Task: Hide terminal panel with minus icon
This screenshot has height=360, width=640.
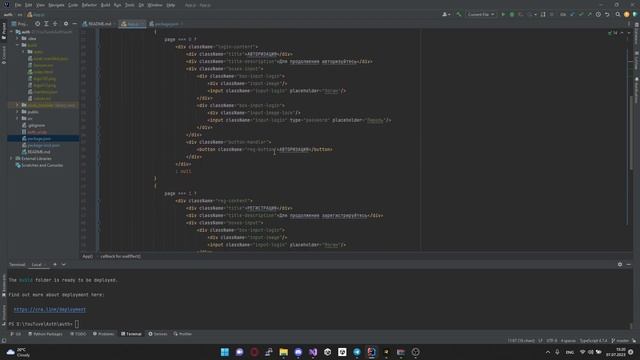Action: [629, 264]
